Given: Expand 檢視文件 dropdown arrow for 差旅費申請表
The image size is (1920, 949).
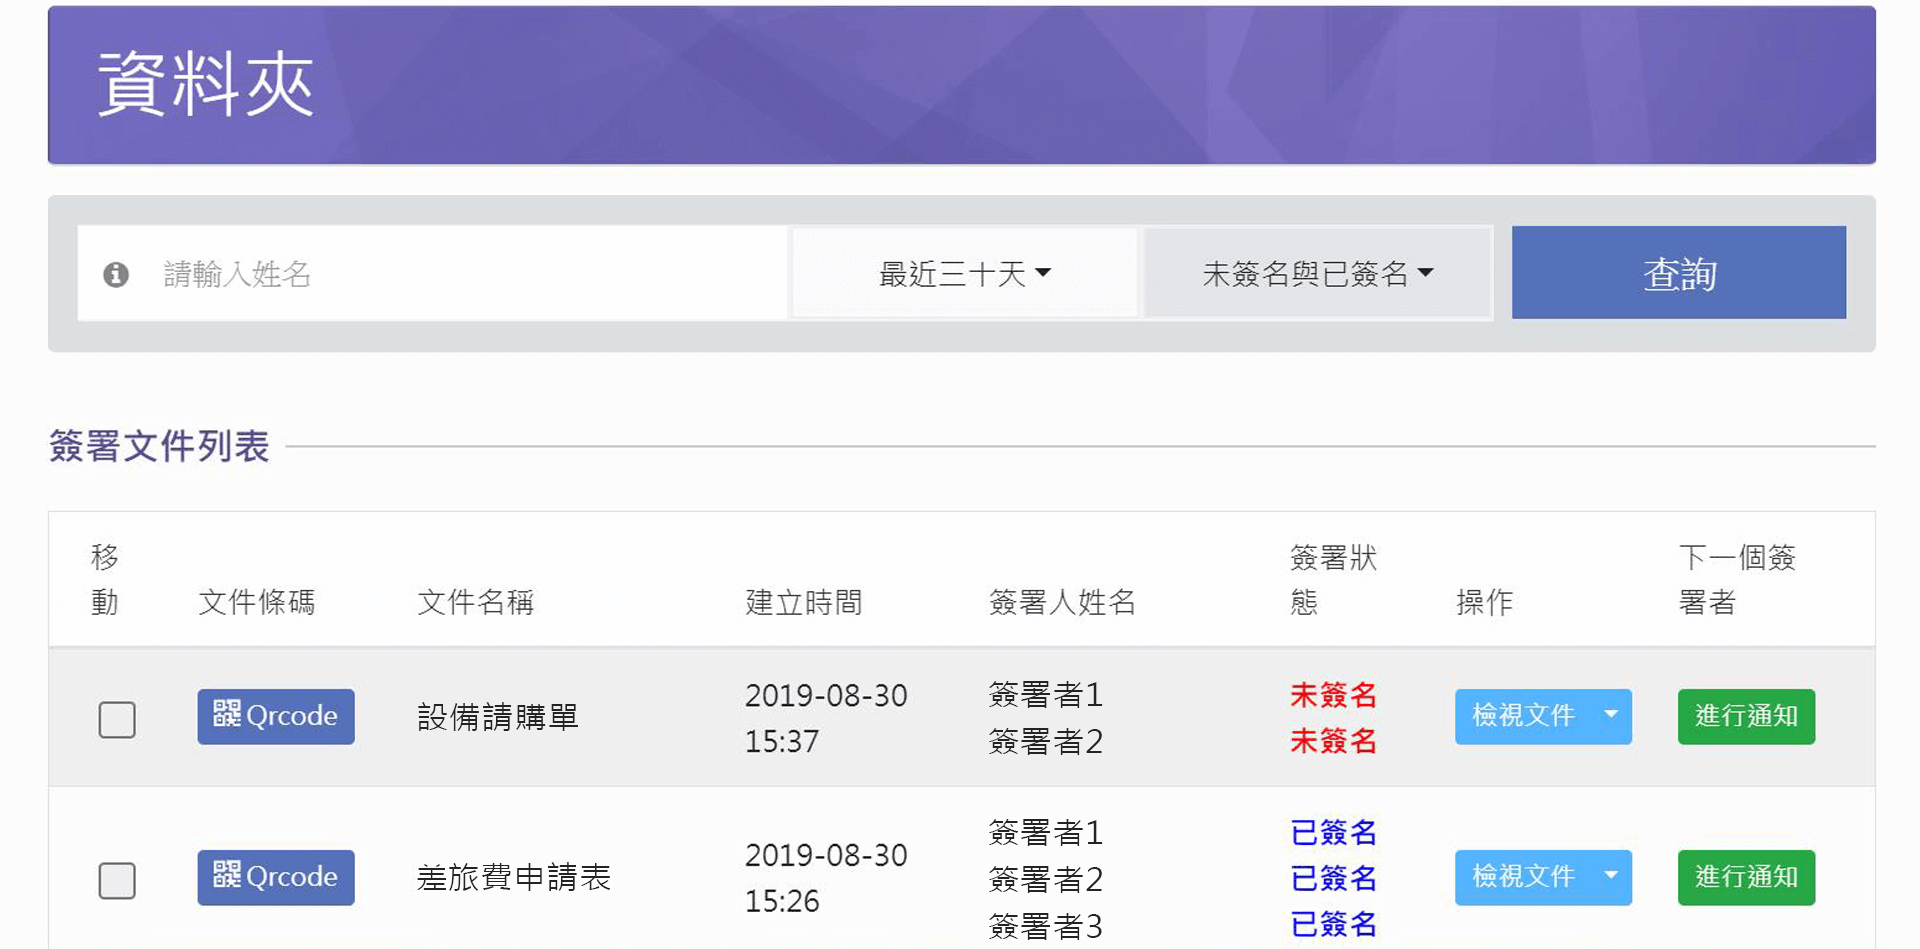Looking at the screenshot, I should [x=1610, y=877].
